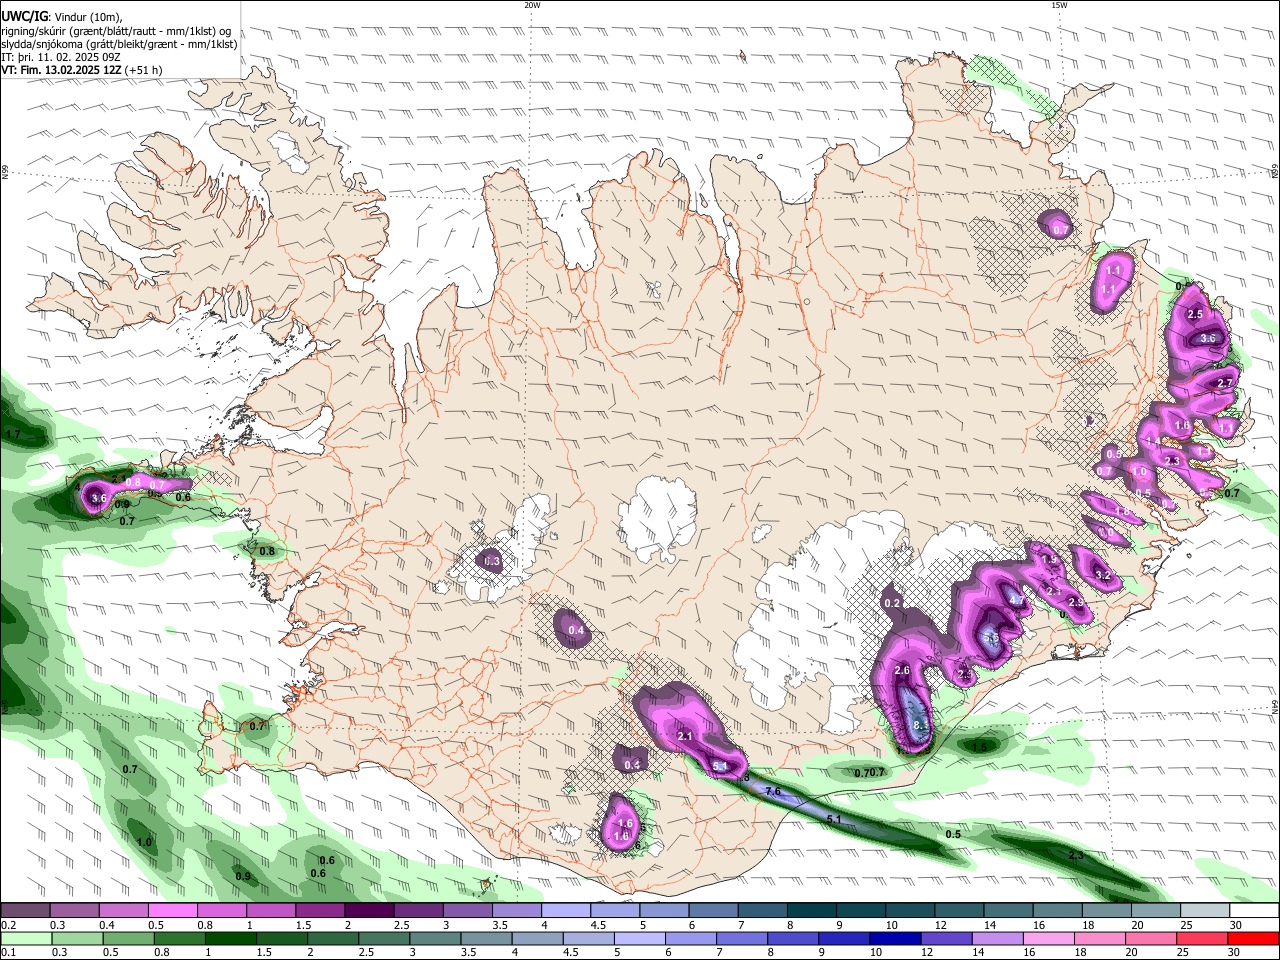Screen dimensions: 1280x960
Task: Click the 'Vindur (10m)' header text
Action: click(86, 16)
